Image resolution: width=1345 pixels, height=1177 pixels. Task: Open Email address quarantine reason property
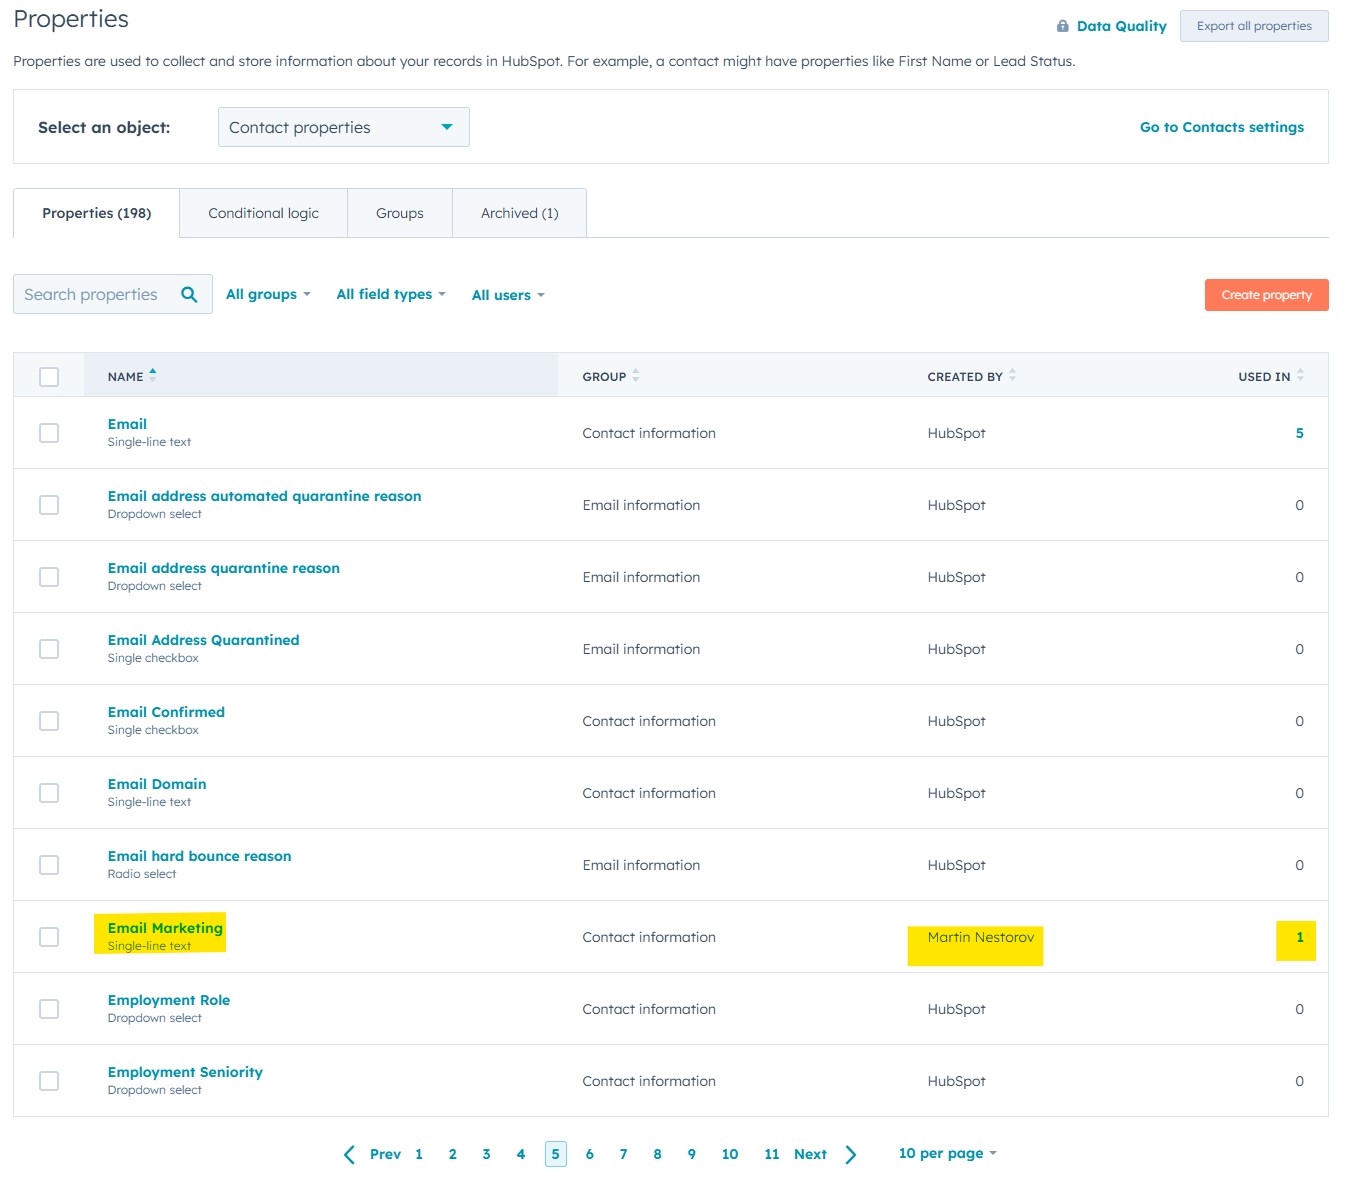pyautogui.click(x=223, y=568)
